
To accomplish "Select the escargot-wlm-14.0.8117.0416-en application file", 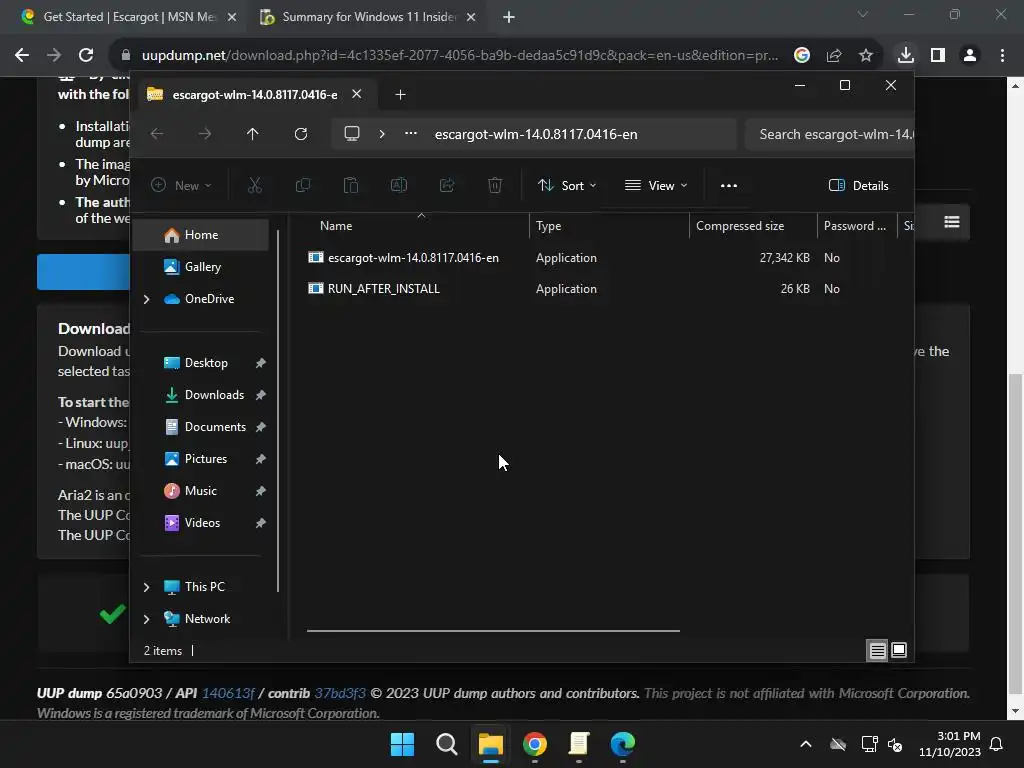I will coord(413,258).
